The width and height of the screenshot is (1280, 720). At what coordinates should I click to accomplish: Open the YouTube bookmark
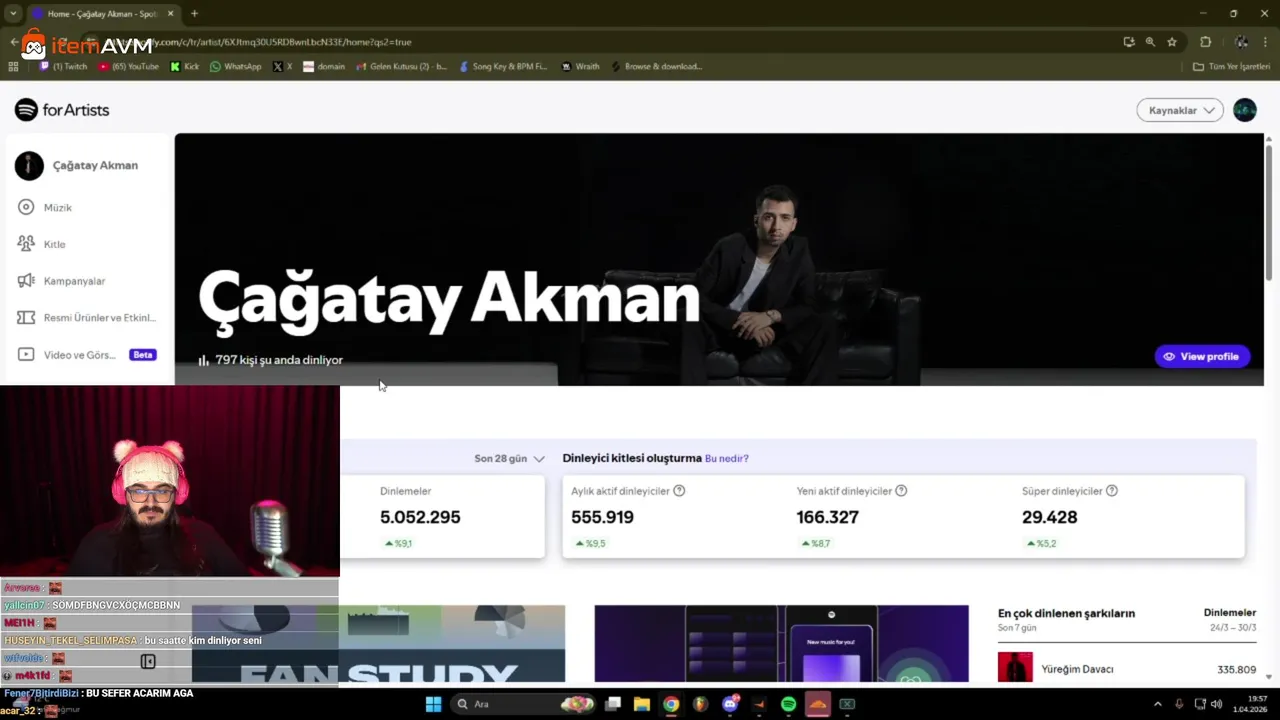point(128,67)
